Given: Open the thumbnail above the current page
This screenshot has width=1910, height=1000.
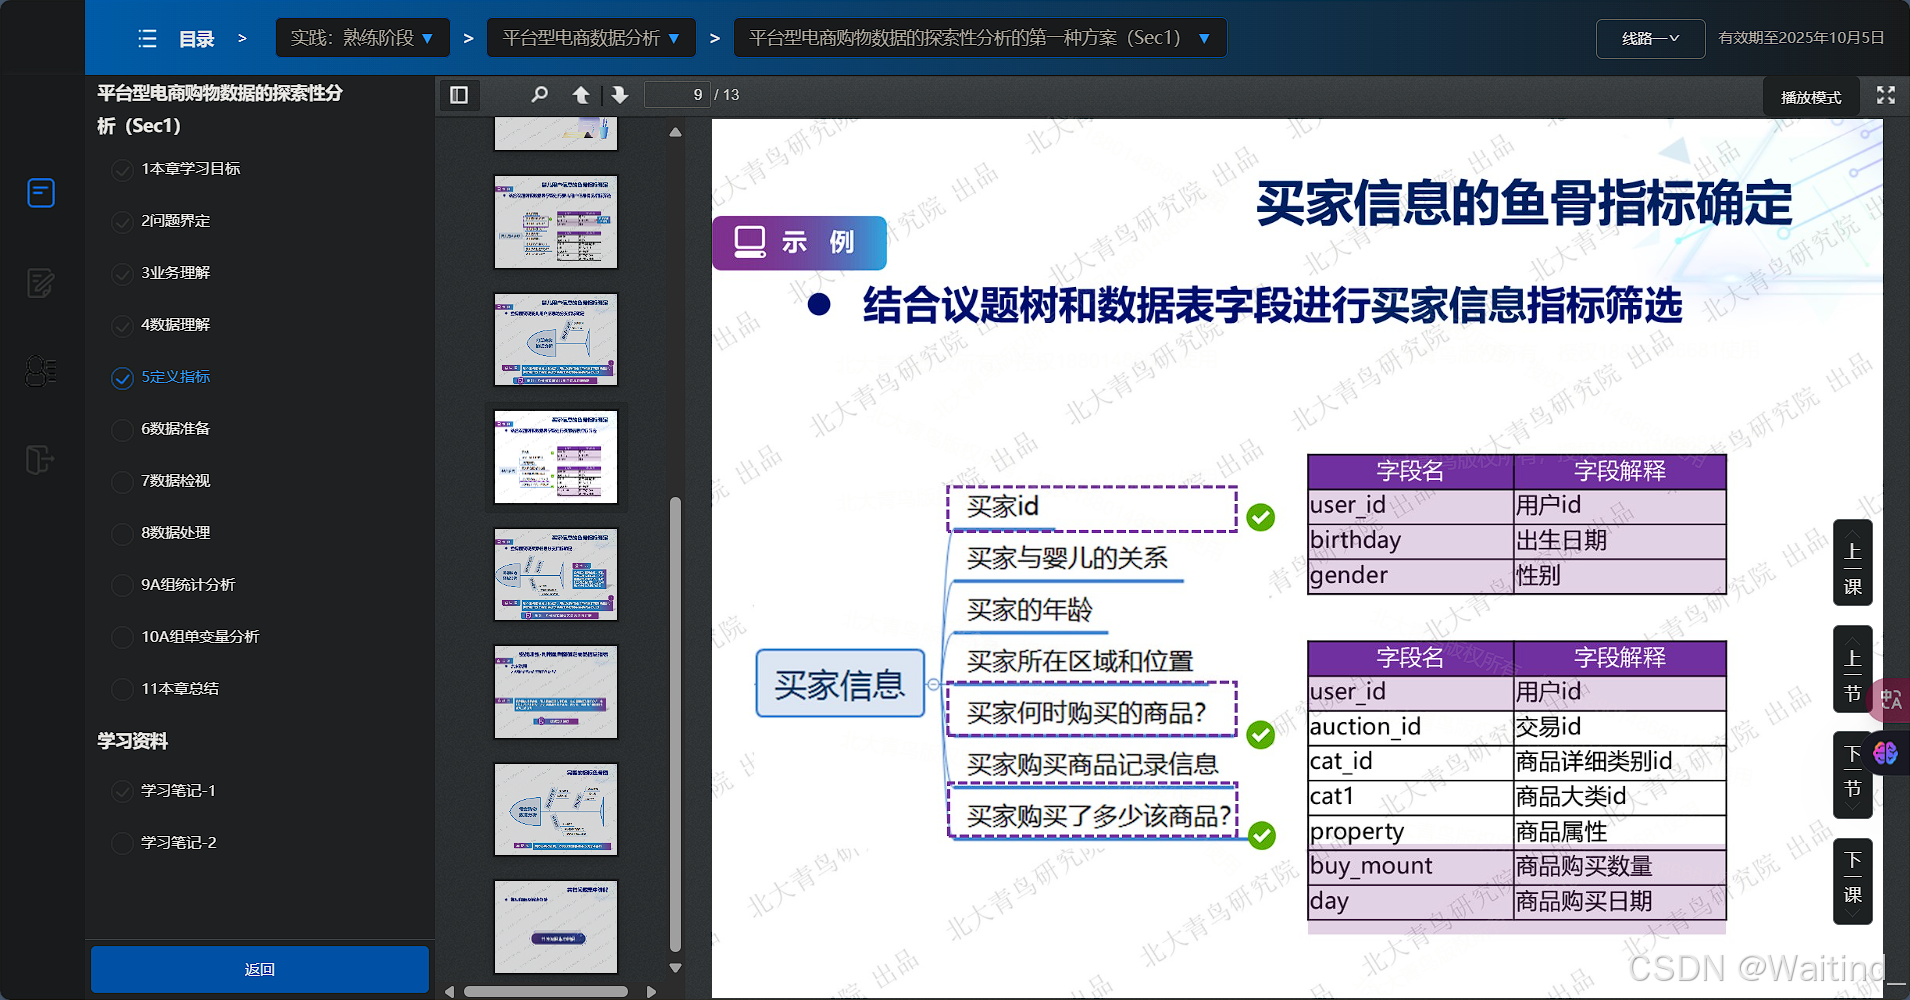Looking at the screenshot, I should (x=556, y=339).
